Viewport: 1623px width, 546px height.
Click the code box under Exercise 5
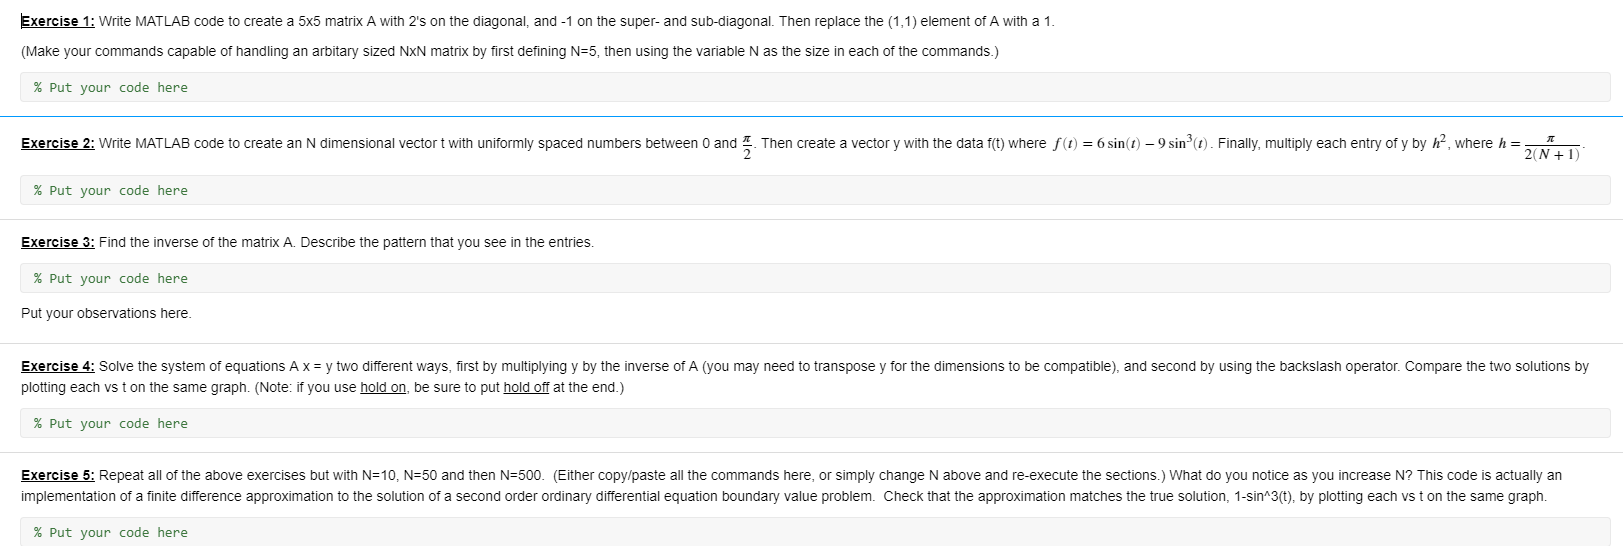(x=815, y=532)
